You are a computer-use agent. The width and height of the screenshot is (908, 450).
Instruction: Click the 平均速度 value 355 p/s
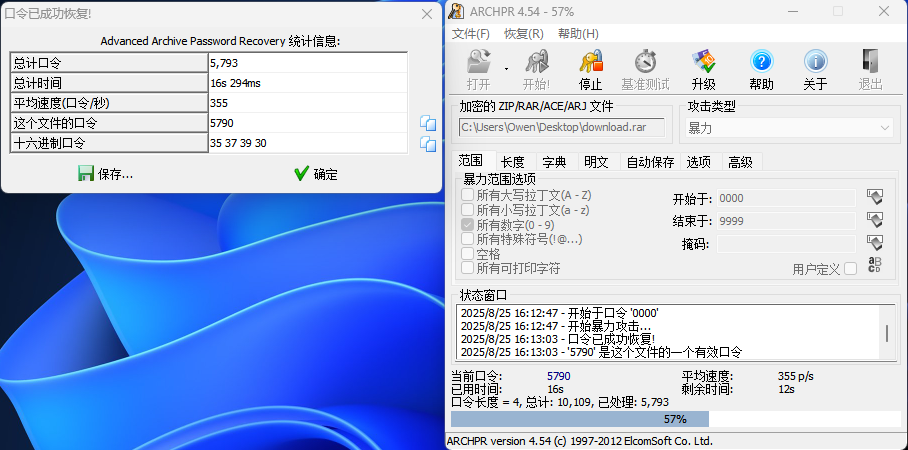tap(796, 376)
